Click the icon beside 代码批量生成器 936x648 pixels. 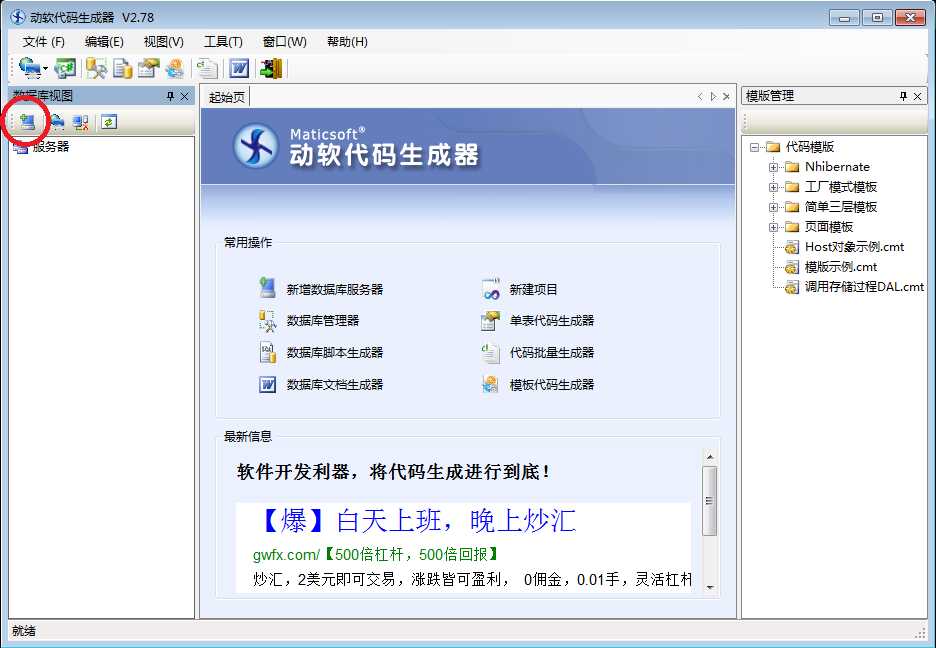tap(491, 353)
